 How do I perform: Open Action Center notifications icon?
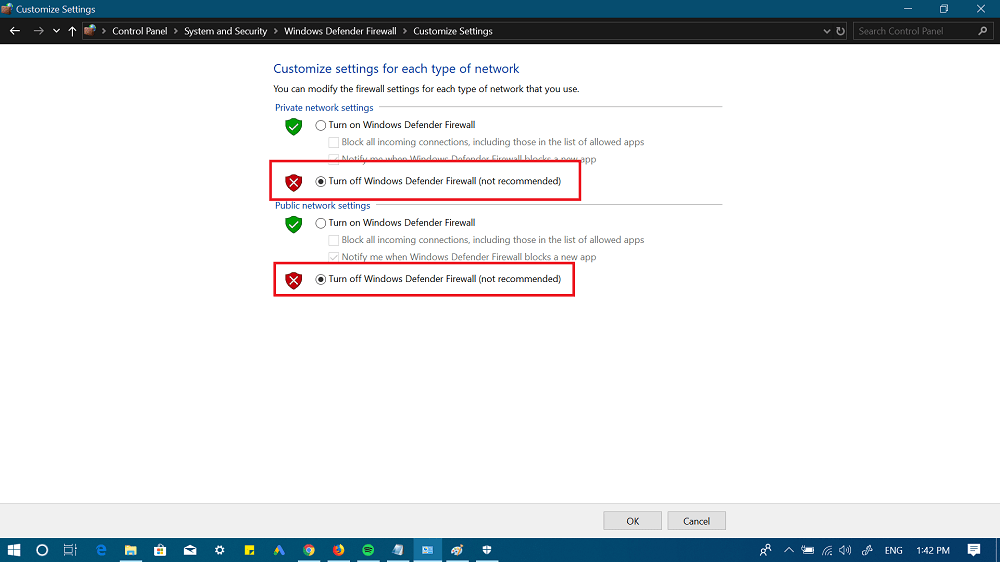coord(974,550)
